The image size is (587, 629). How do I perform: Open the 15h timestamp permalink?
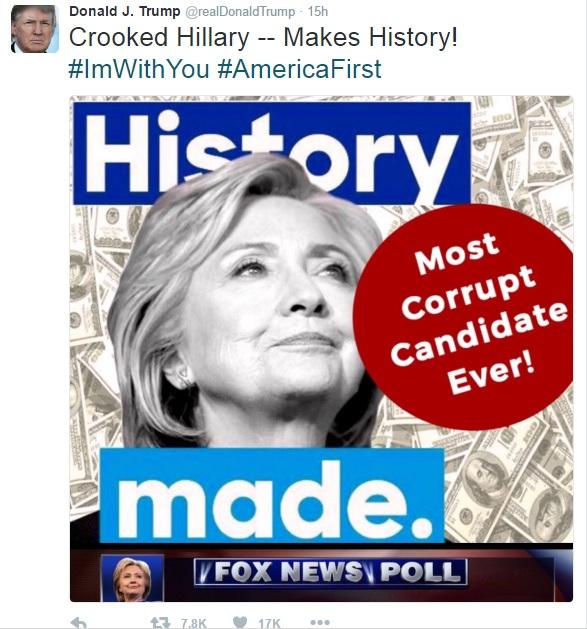click(x=318, y=12)
